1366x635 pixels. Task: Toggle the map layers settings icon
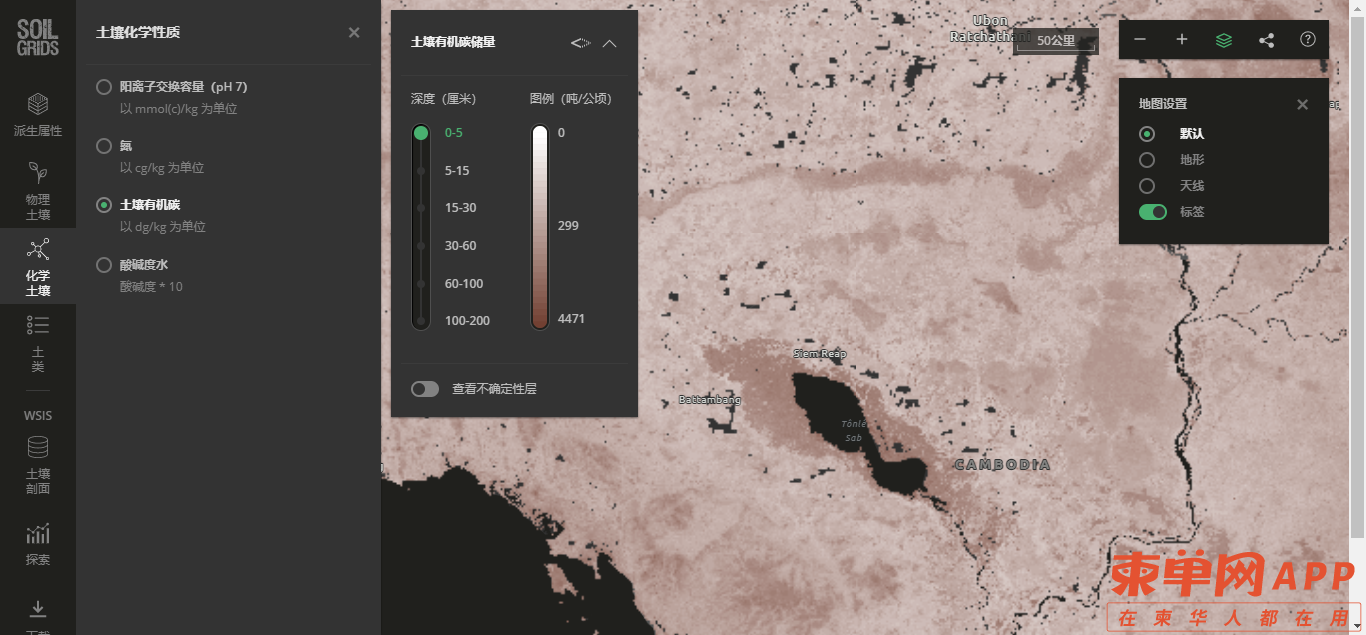tap(1224, 40)
